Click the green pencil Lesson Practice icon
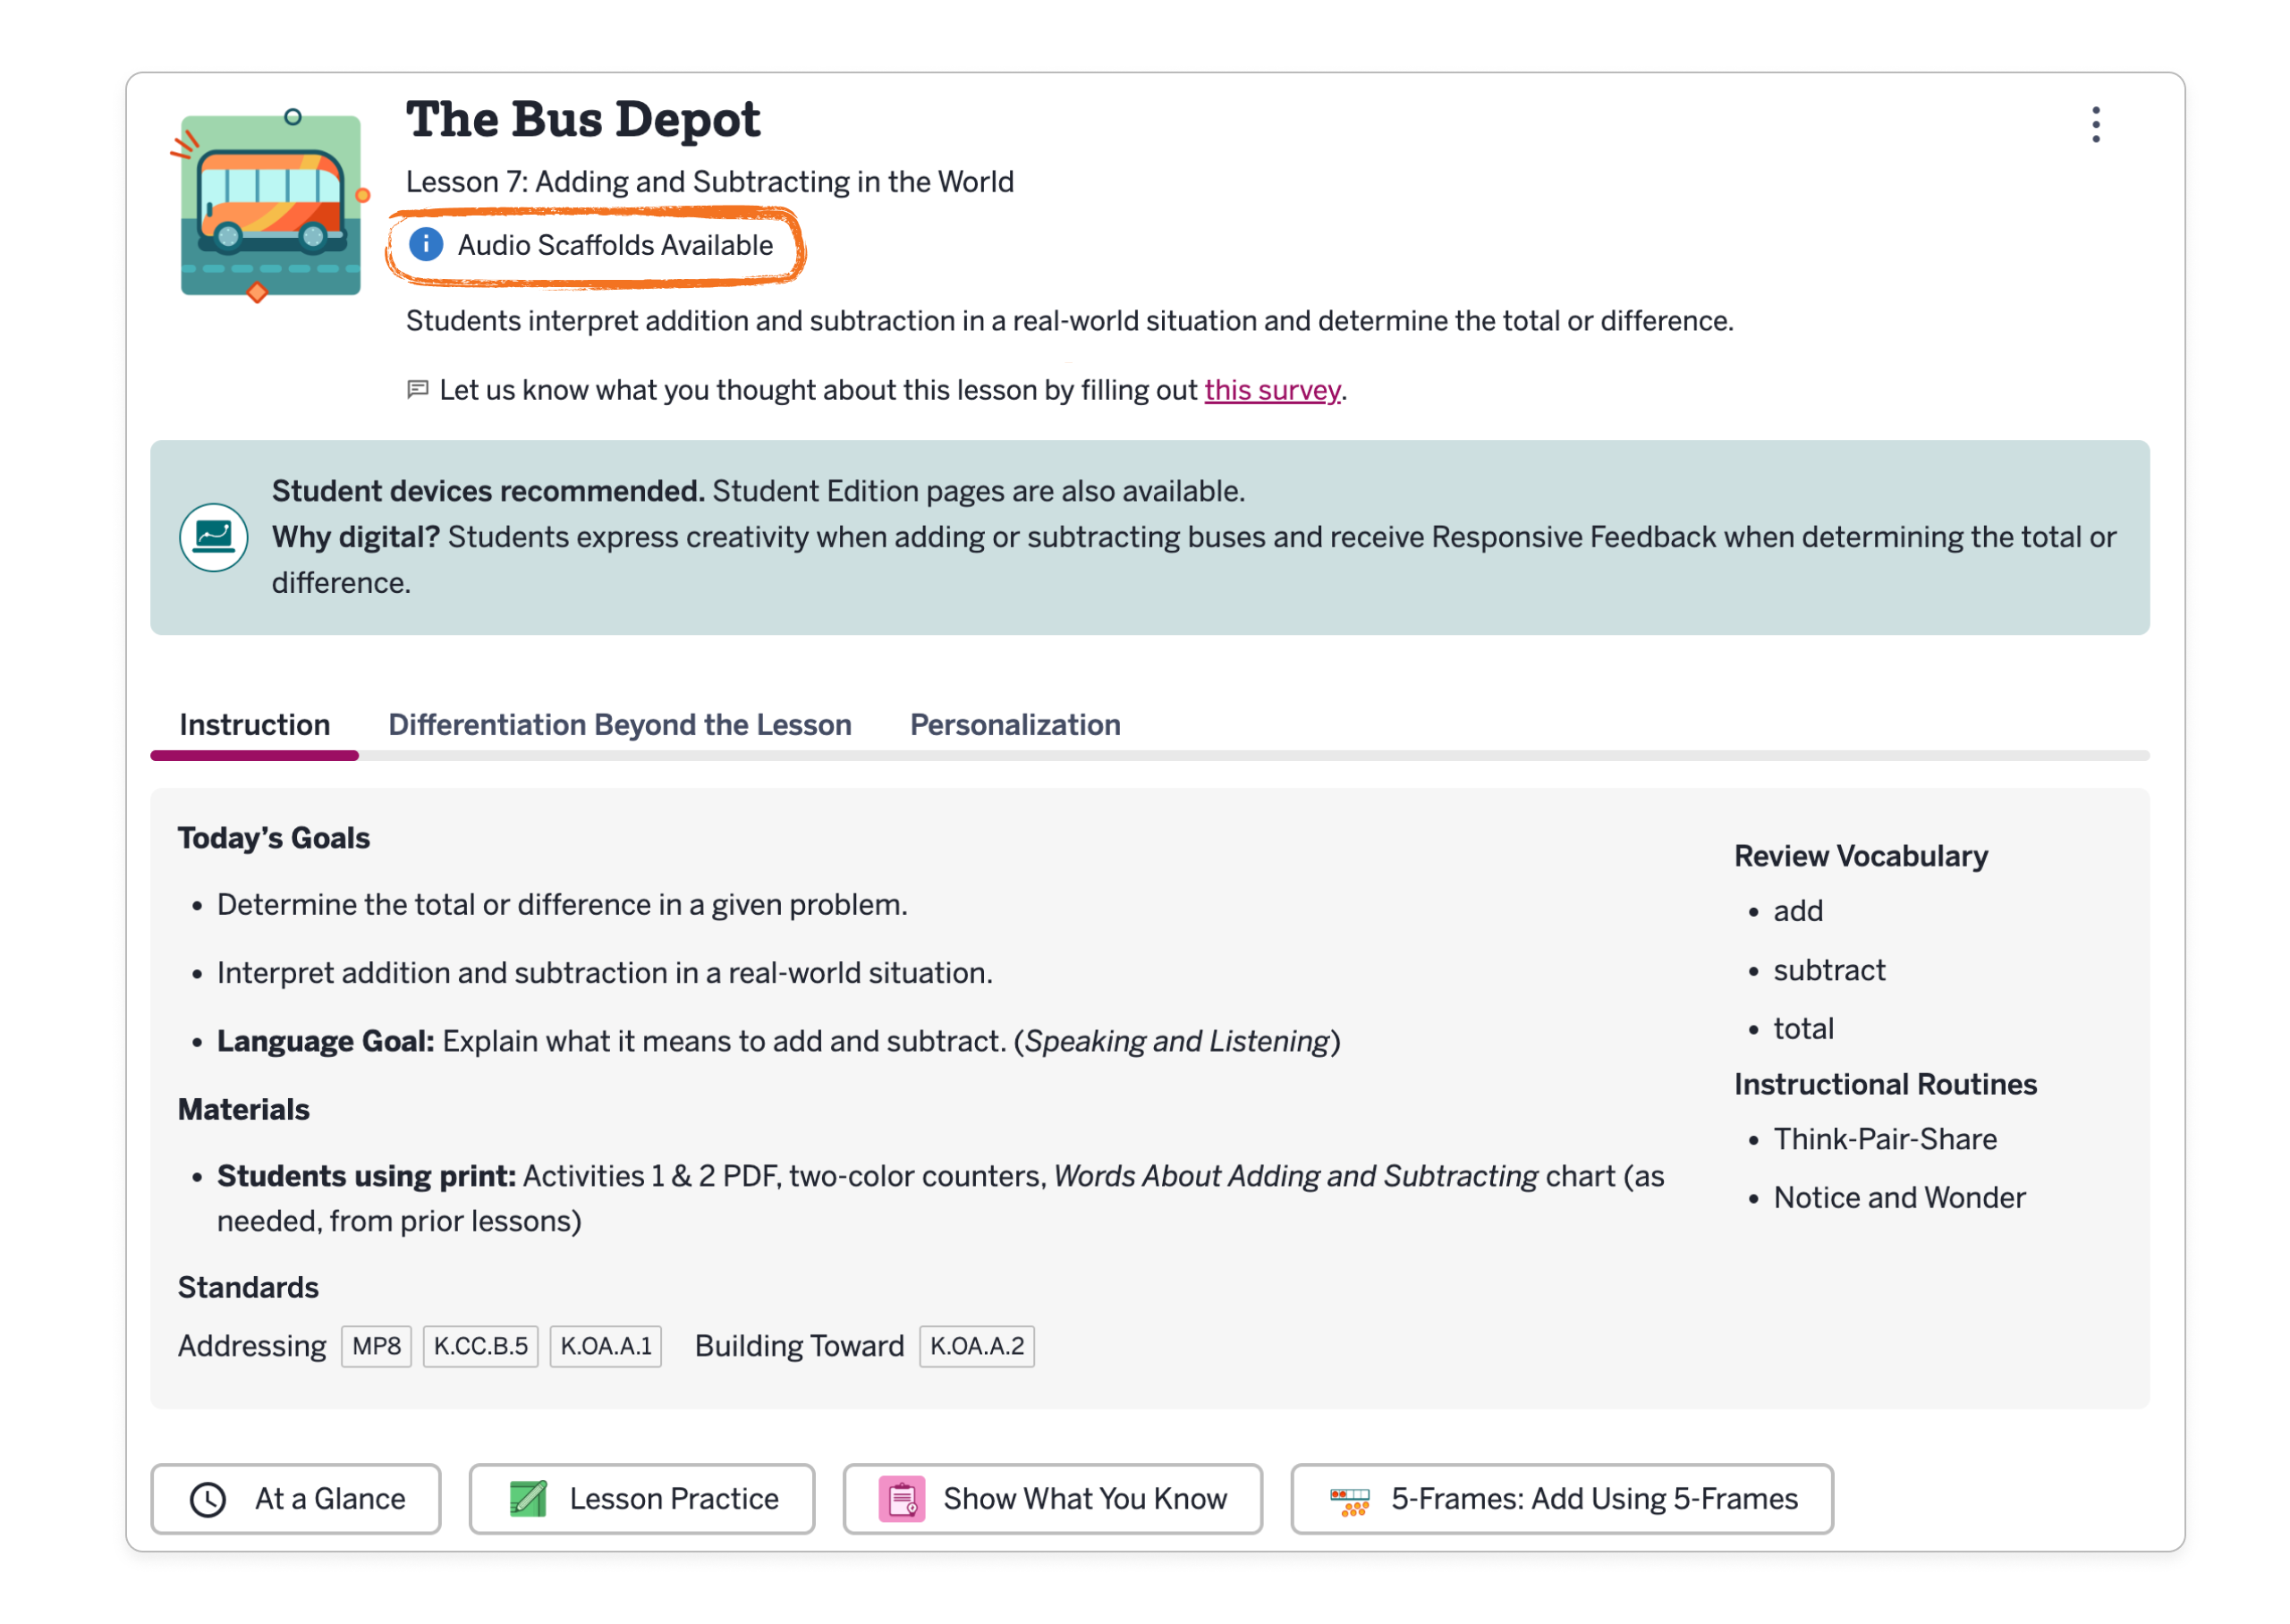 527,1499
